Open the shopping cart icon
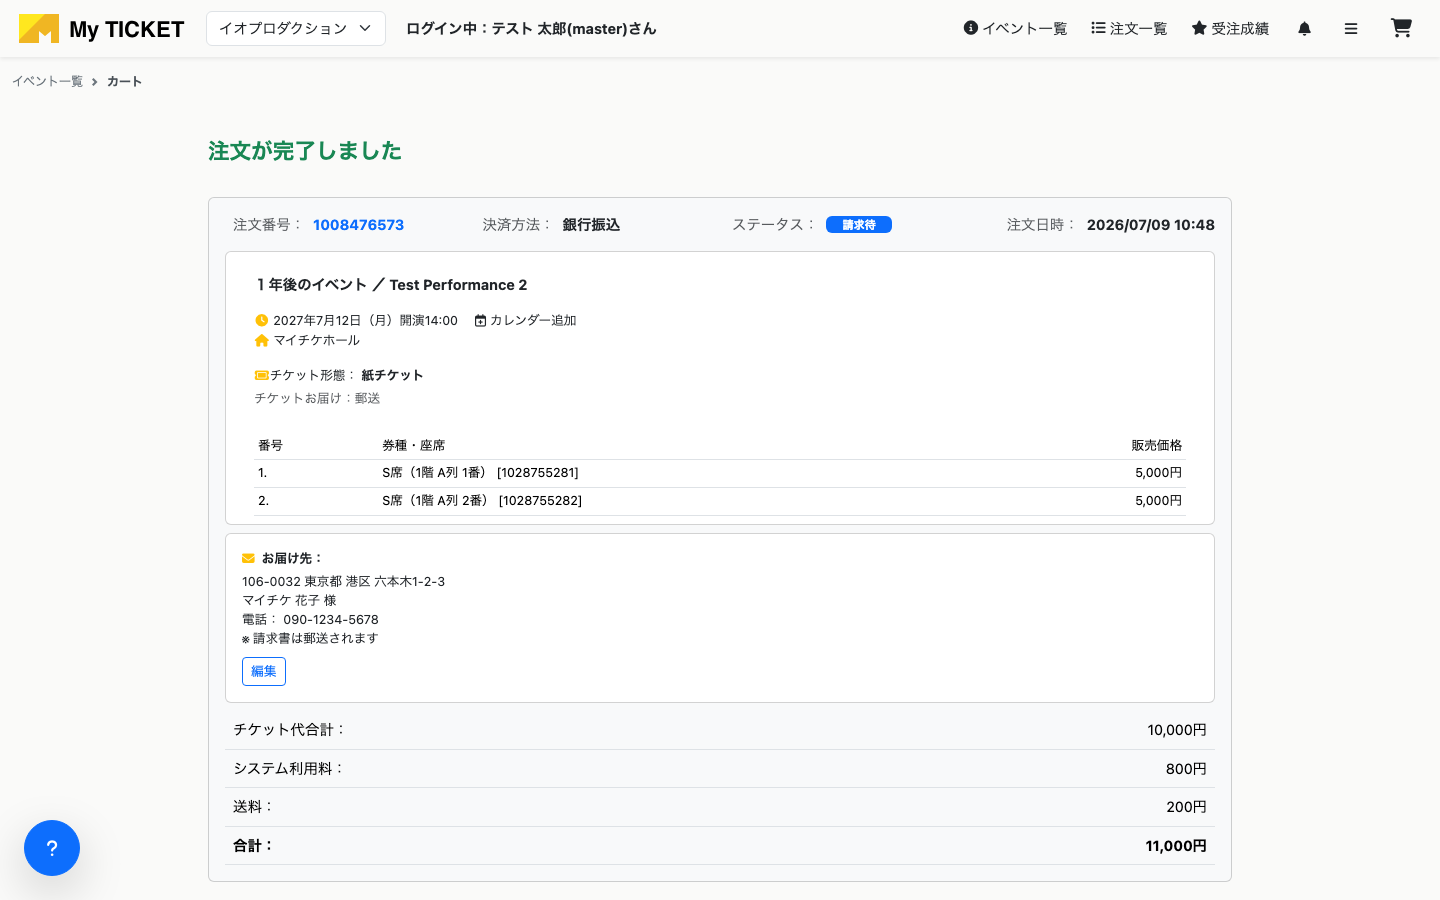1440x900 pixels. click(1401, 28)
